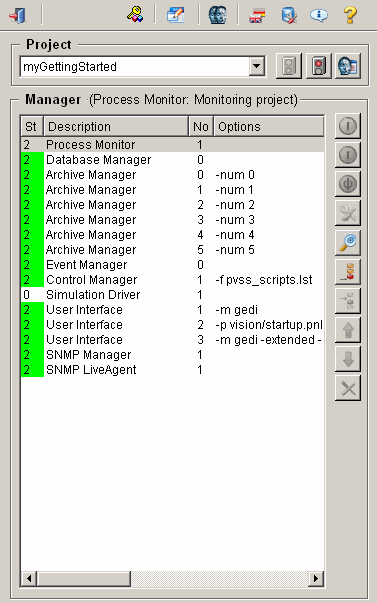The image size is (377, 603).
Task: Click green status cell of Event Manager
Action: (x=32, y=265)
